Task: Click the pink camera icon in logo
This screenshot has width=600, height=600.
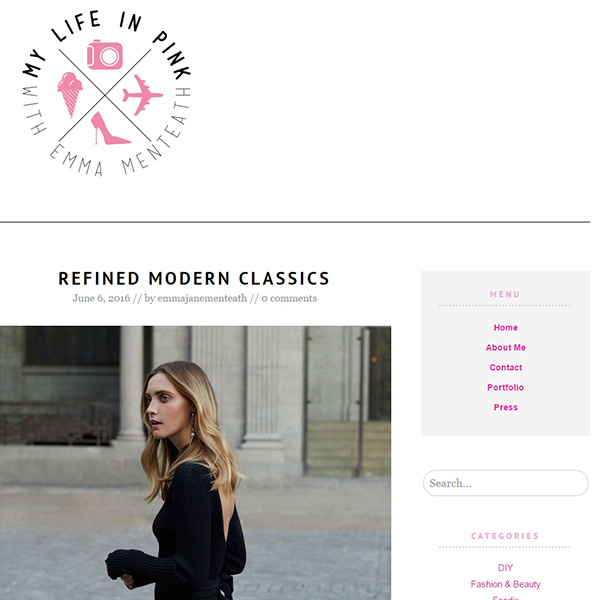Action: click(x=105, y=54)
